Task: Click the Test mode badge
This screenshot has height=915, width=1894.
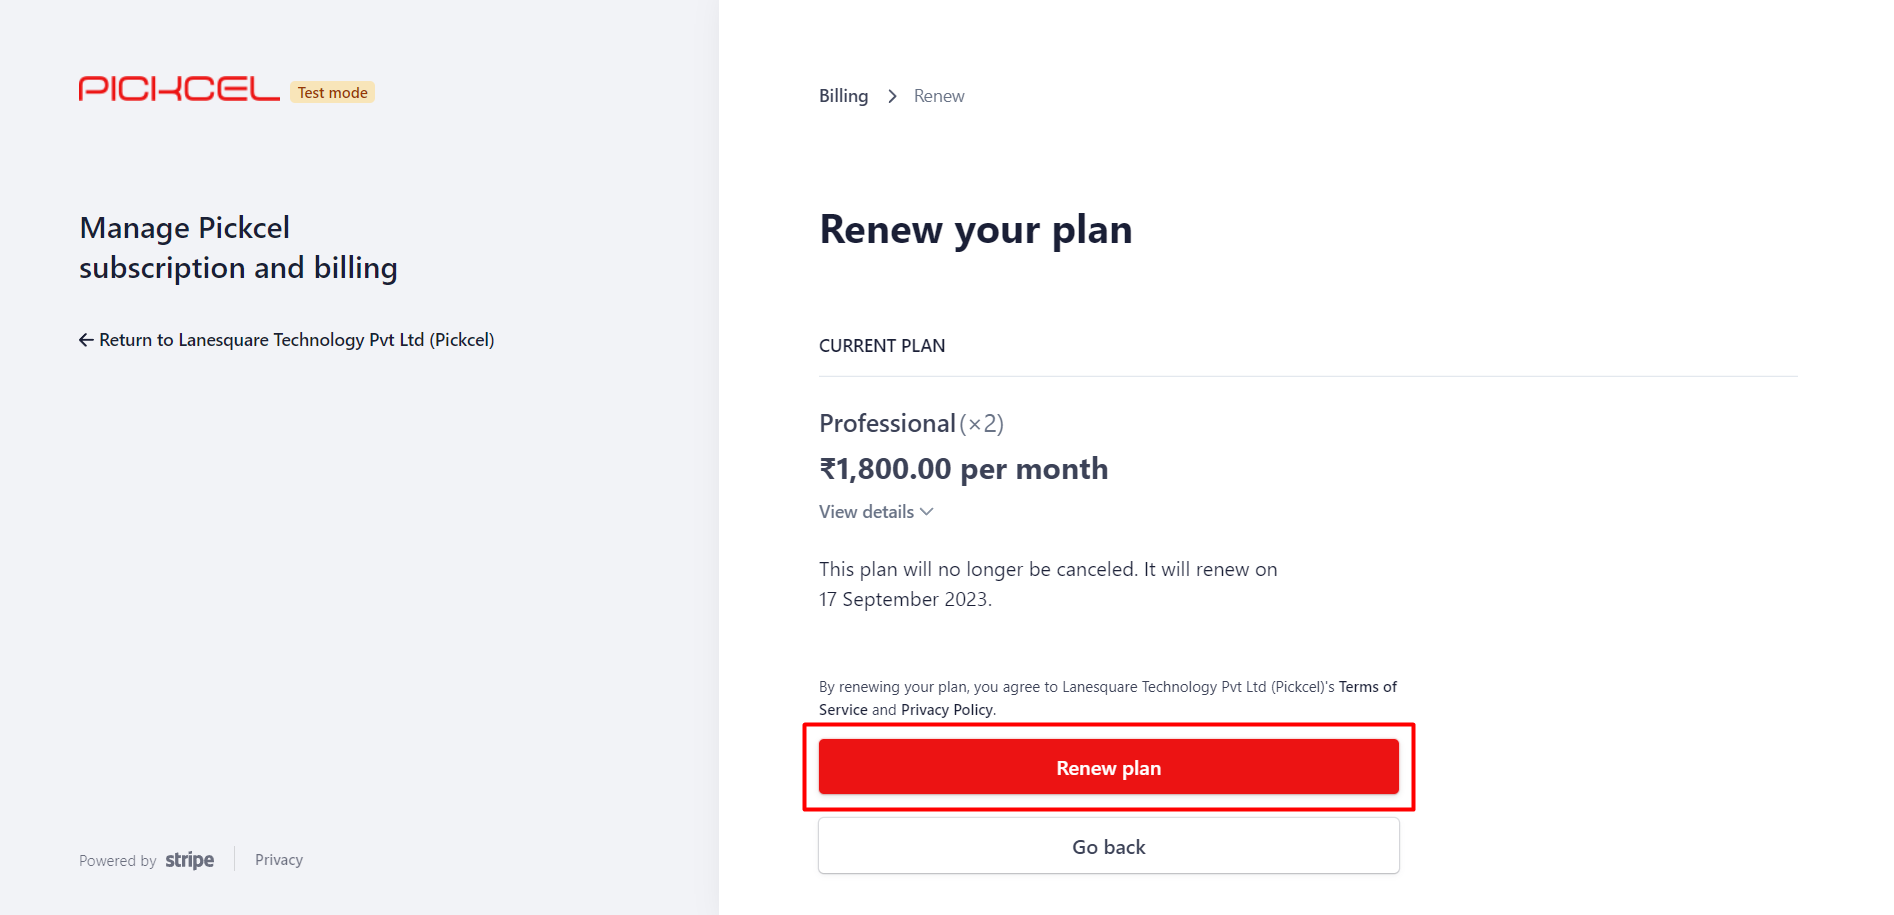Action: (332, 92)
